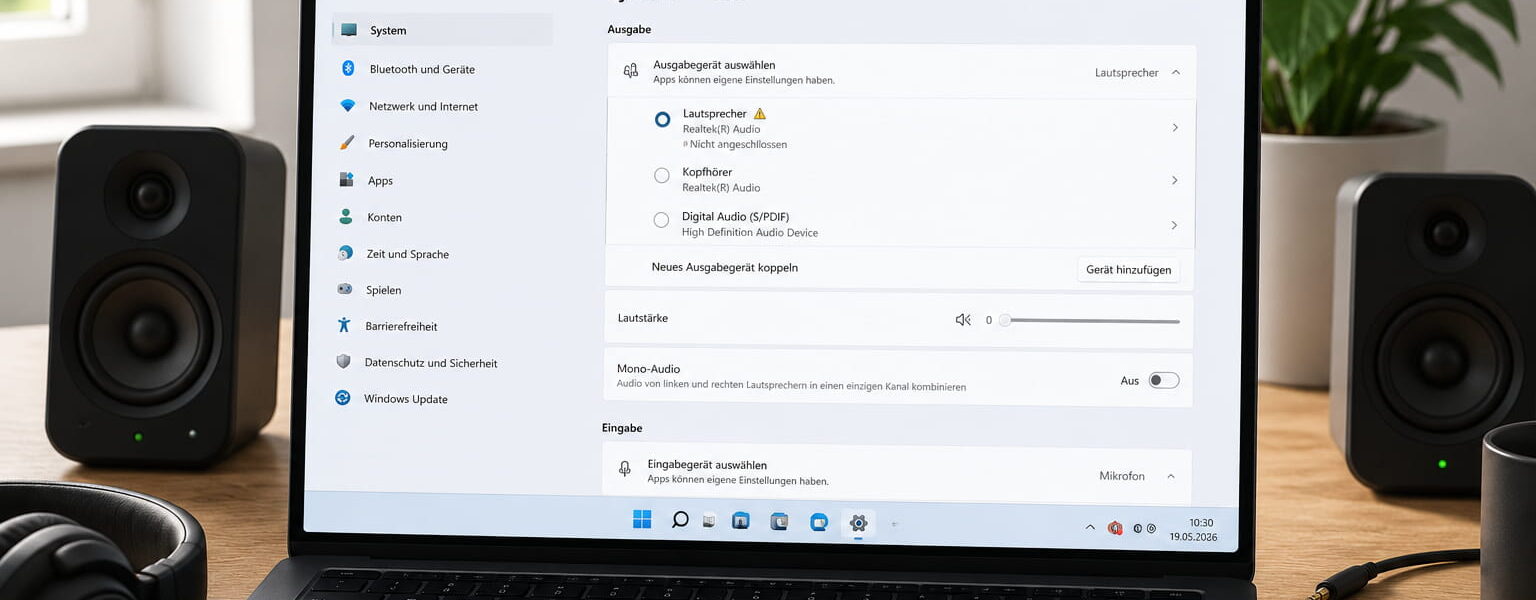This screenshot has height=600, width=1536.
Task: Click the Lautstärke volume slider
Action: (1090, 321)
